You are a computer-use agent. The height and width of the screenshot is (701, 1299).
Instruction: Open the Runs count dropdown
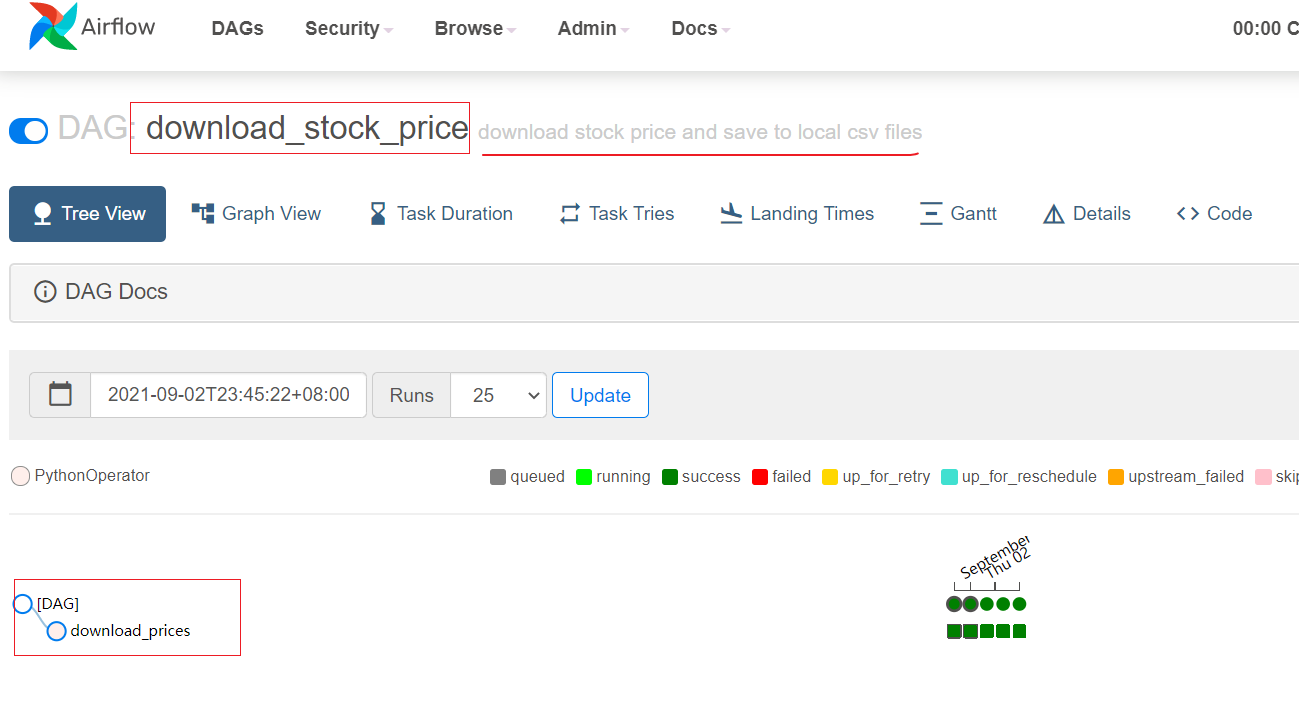pos(498,395)
